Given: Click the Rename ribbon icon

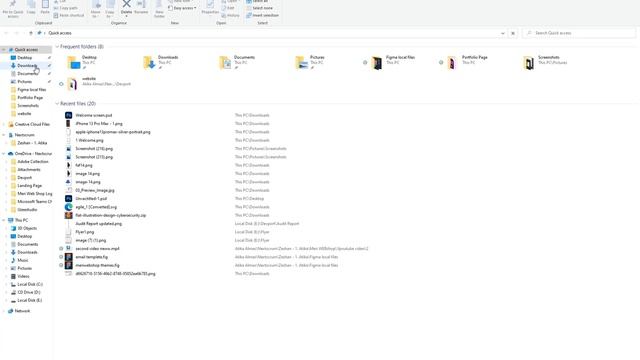Looking at the screenshot, I should 141,7.
